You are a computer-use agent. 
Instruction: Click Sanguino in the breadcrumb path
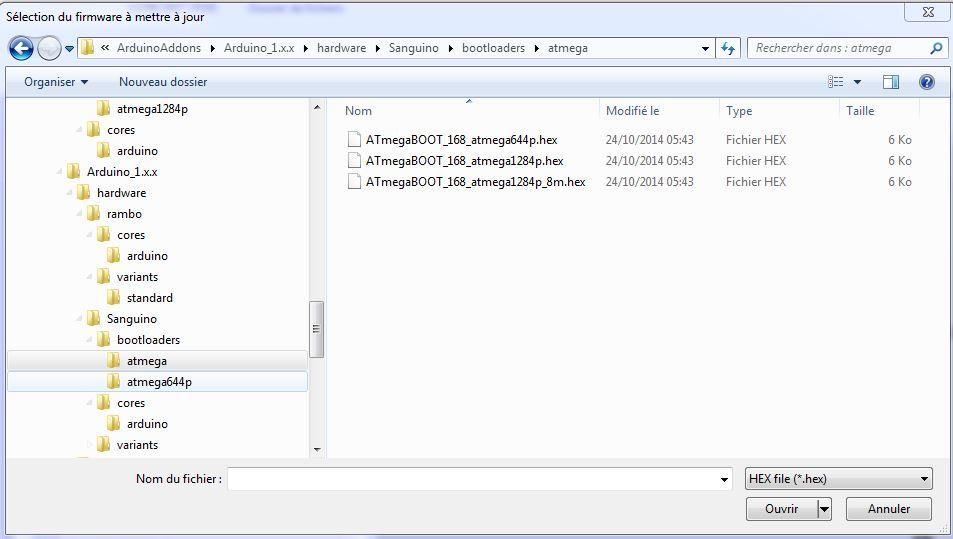pos(413,48)
